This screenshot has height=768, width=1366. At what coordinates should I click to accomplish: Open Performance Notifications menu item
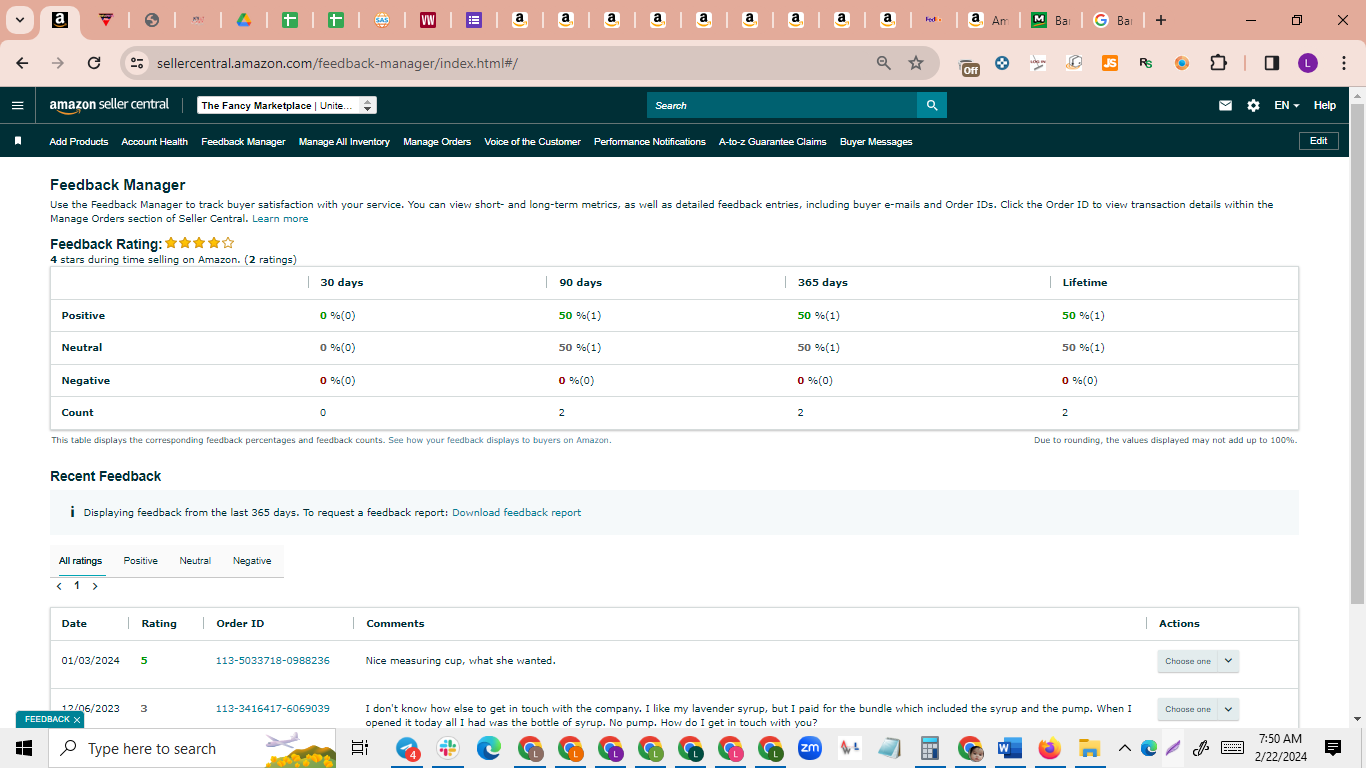[x=650, y=141]
